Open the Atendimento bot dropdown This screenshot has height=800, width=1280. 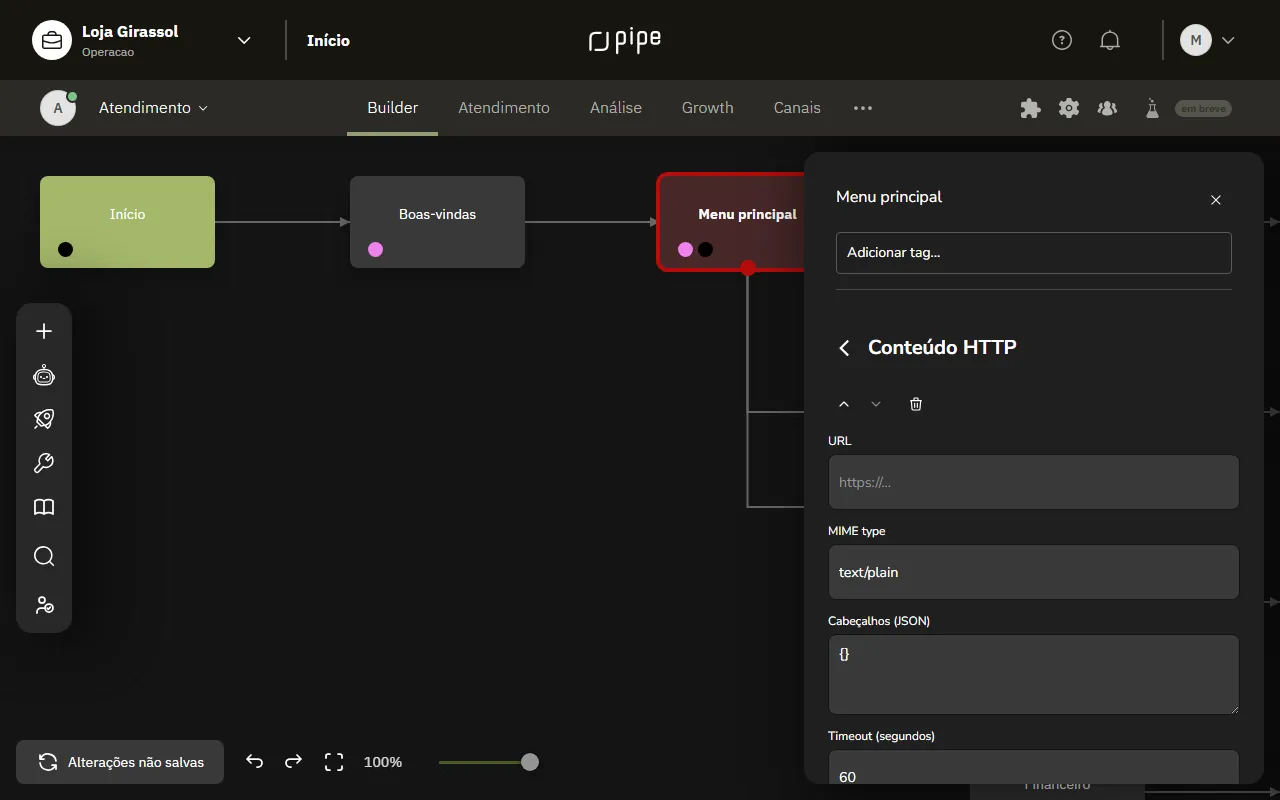click(x=153, y=108)
